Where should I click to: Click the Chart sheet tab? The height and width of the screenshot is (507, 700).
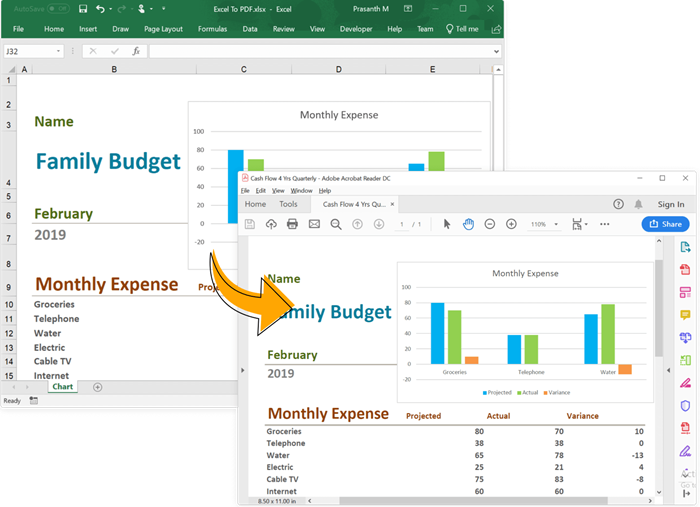click(62, 386)
